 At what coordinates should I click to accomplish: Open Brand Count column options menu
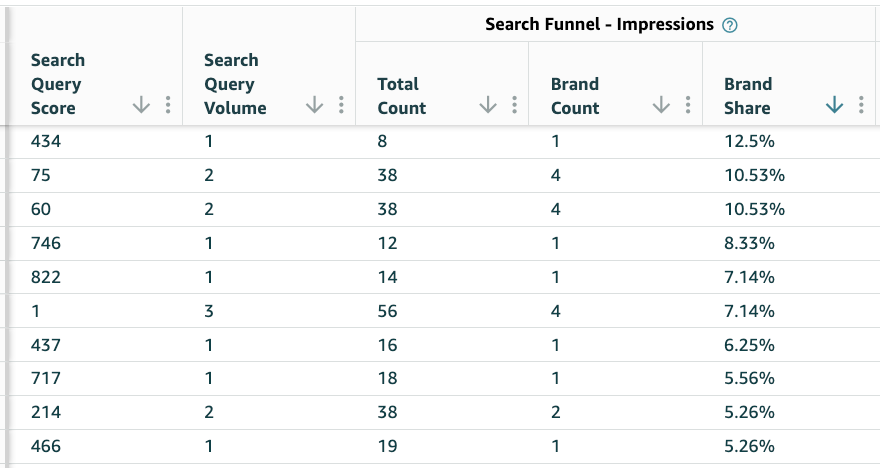click(x=688, y=105)
